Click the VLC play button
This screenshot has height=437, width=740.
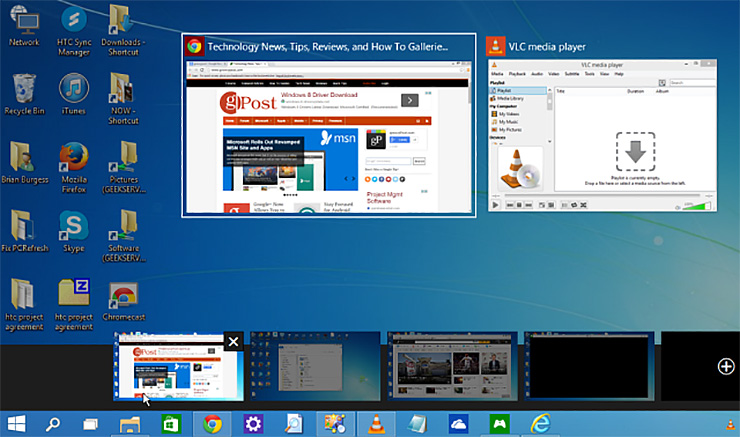point(495,205)
